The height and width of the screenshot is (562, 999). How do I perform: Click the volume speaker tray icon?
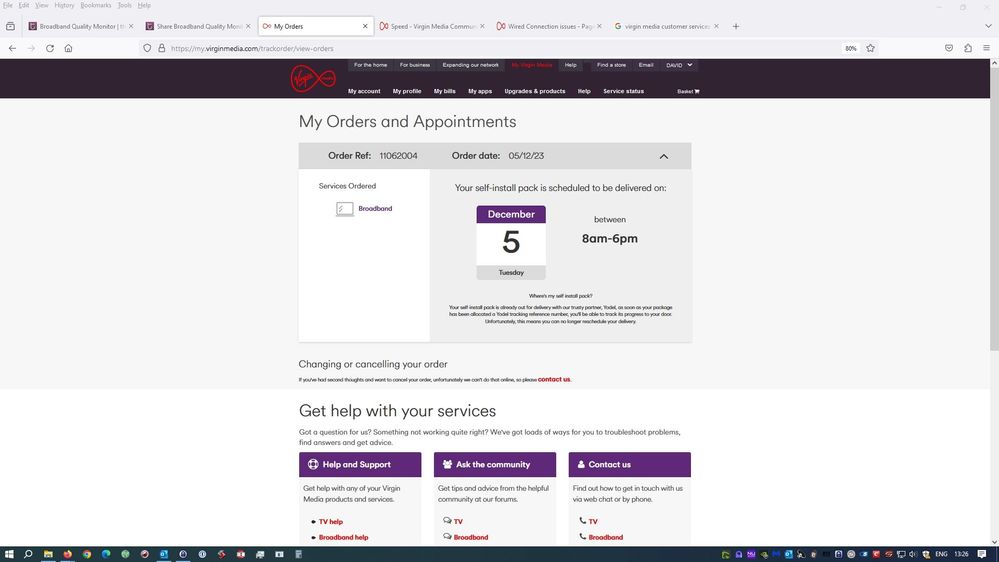pos(913,554)
